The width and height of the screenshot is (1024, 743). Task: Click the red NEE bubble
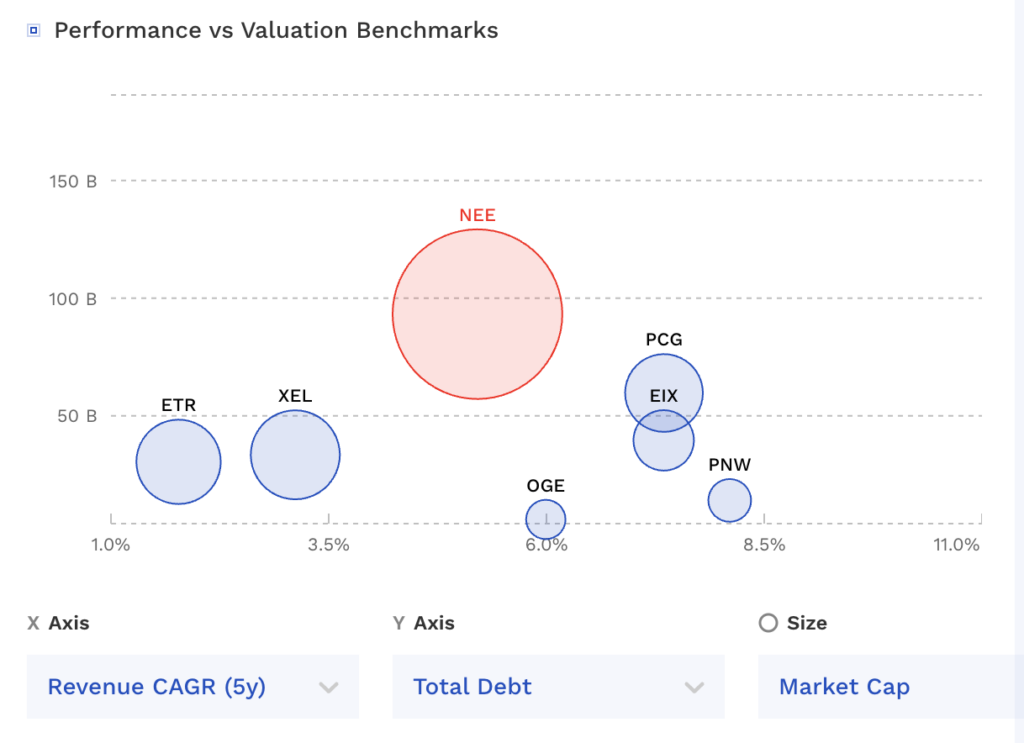477,314
